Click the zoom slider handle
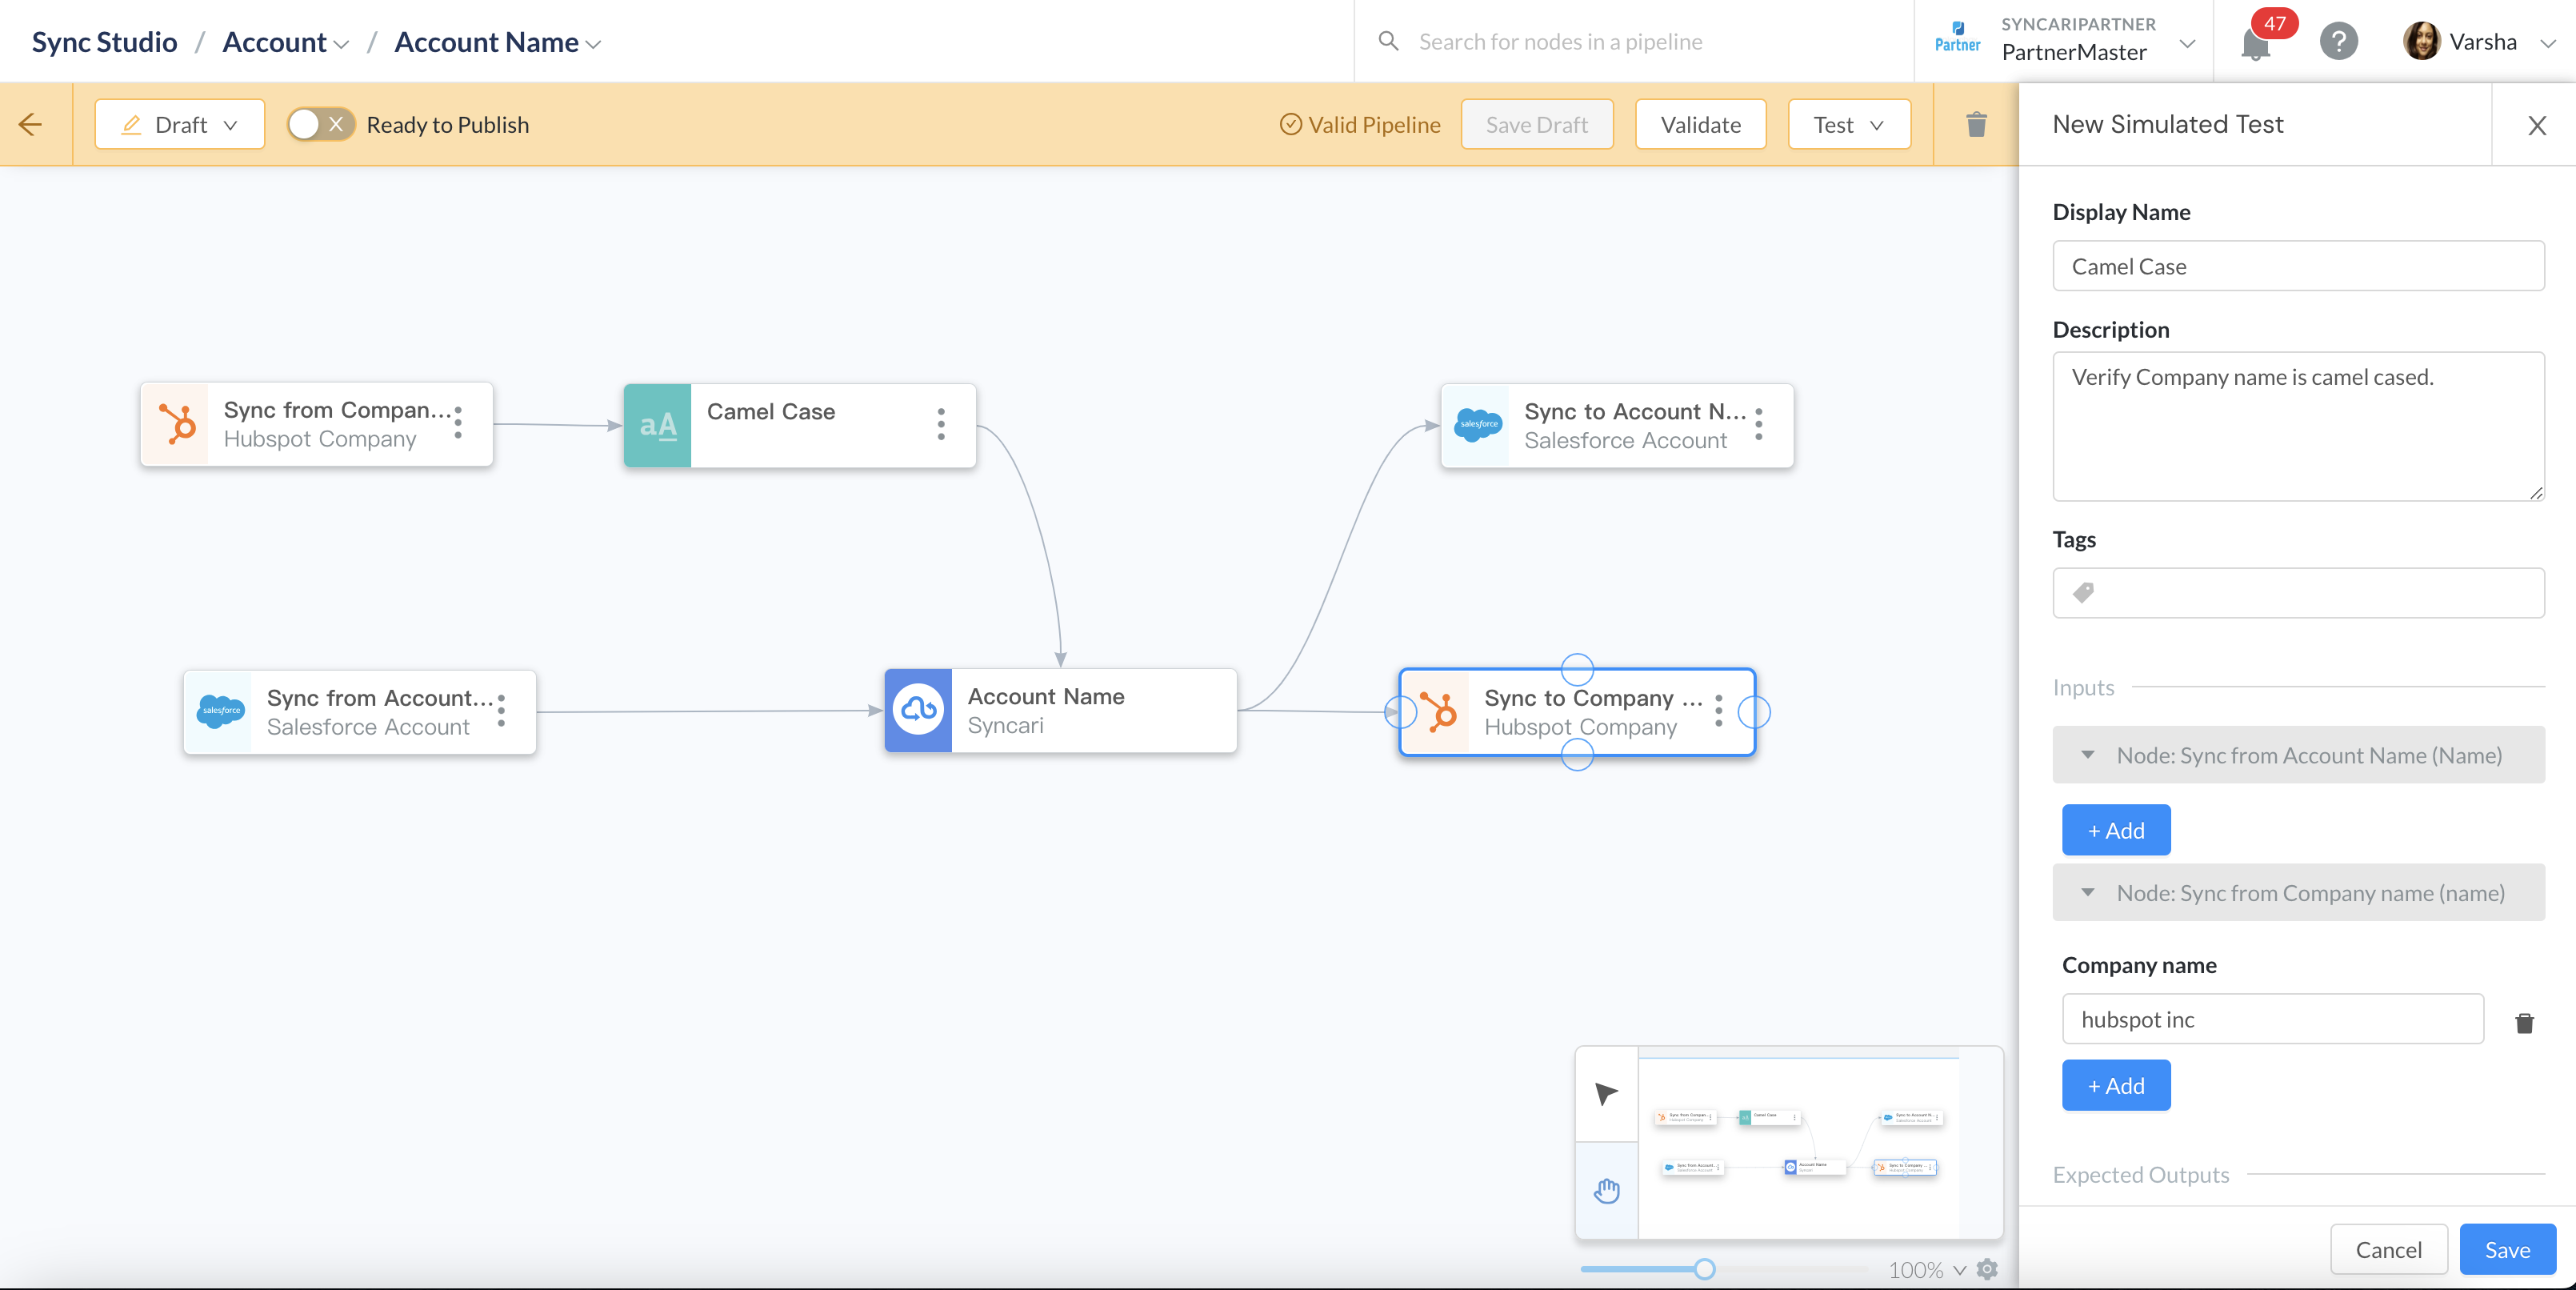The width and height of the screenshot is (2576, 1290). (x=1704, y=1269)
